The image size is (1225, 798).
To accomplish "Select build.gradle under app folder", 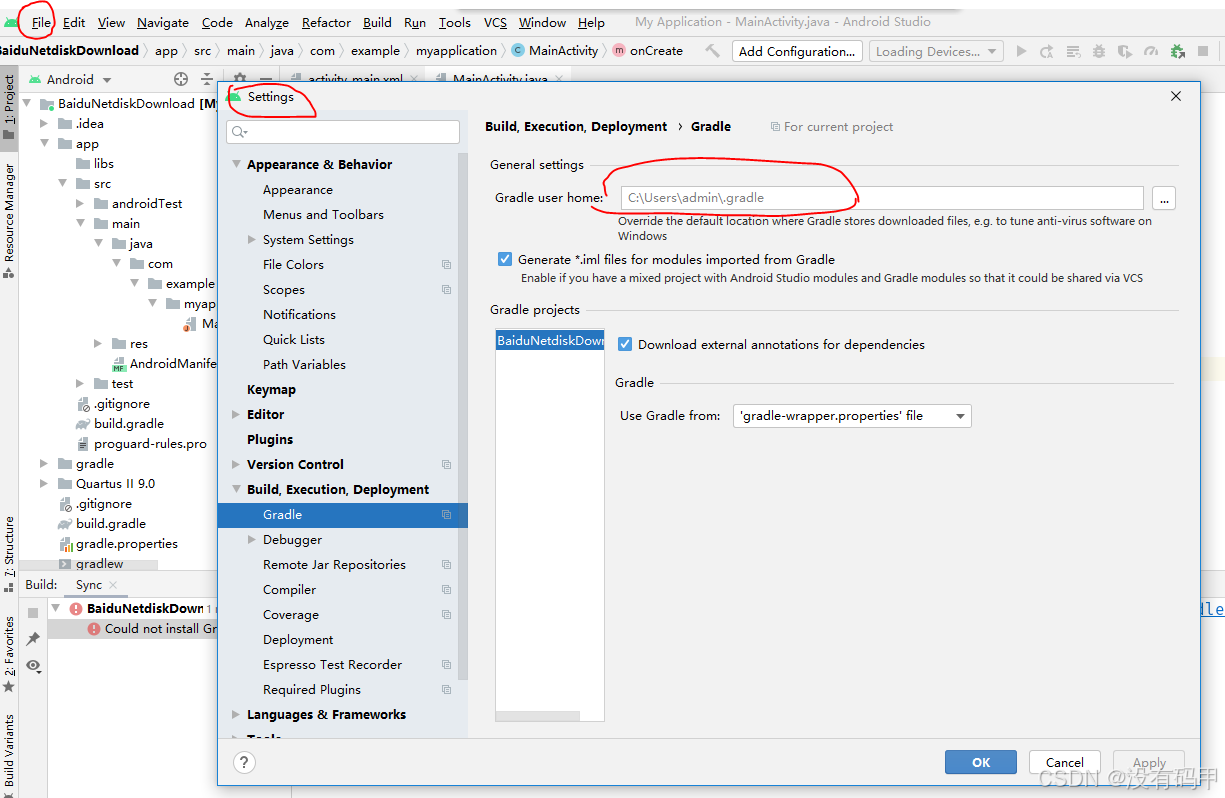I will 128,424.
